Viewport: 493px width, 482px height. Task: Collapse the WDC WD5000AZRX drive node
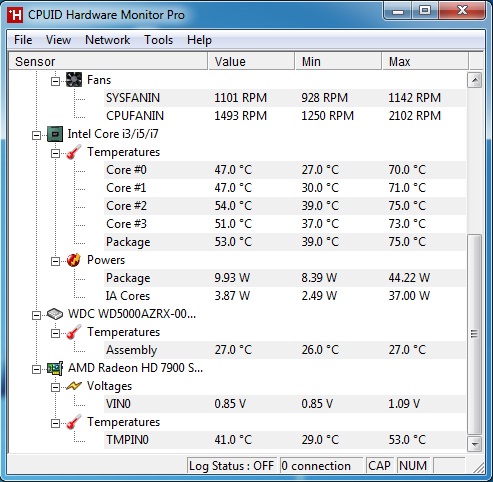(36, 315)
